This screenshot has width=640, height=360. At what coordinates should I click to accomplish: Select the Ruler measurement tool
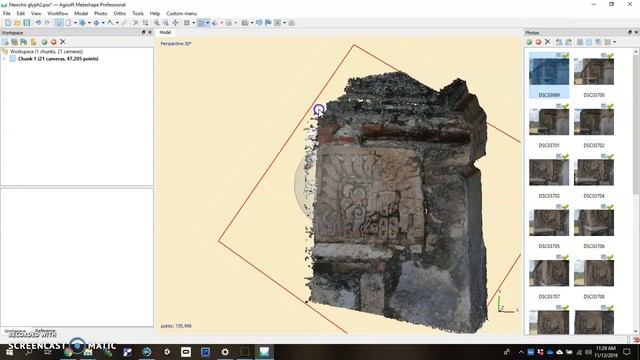(x=110, y=23)
